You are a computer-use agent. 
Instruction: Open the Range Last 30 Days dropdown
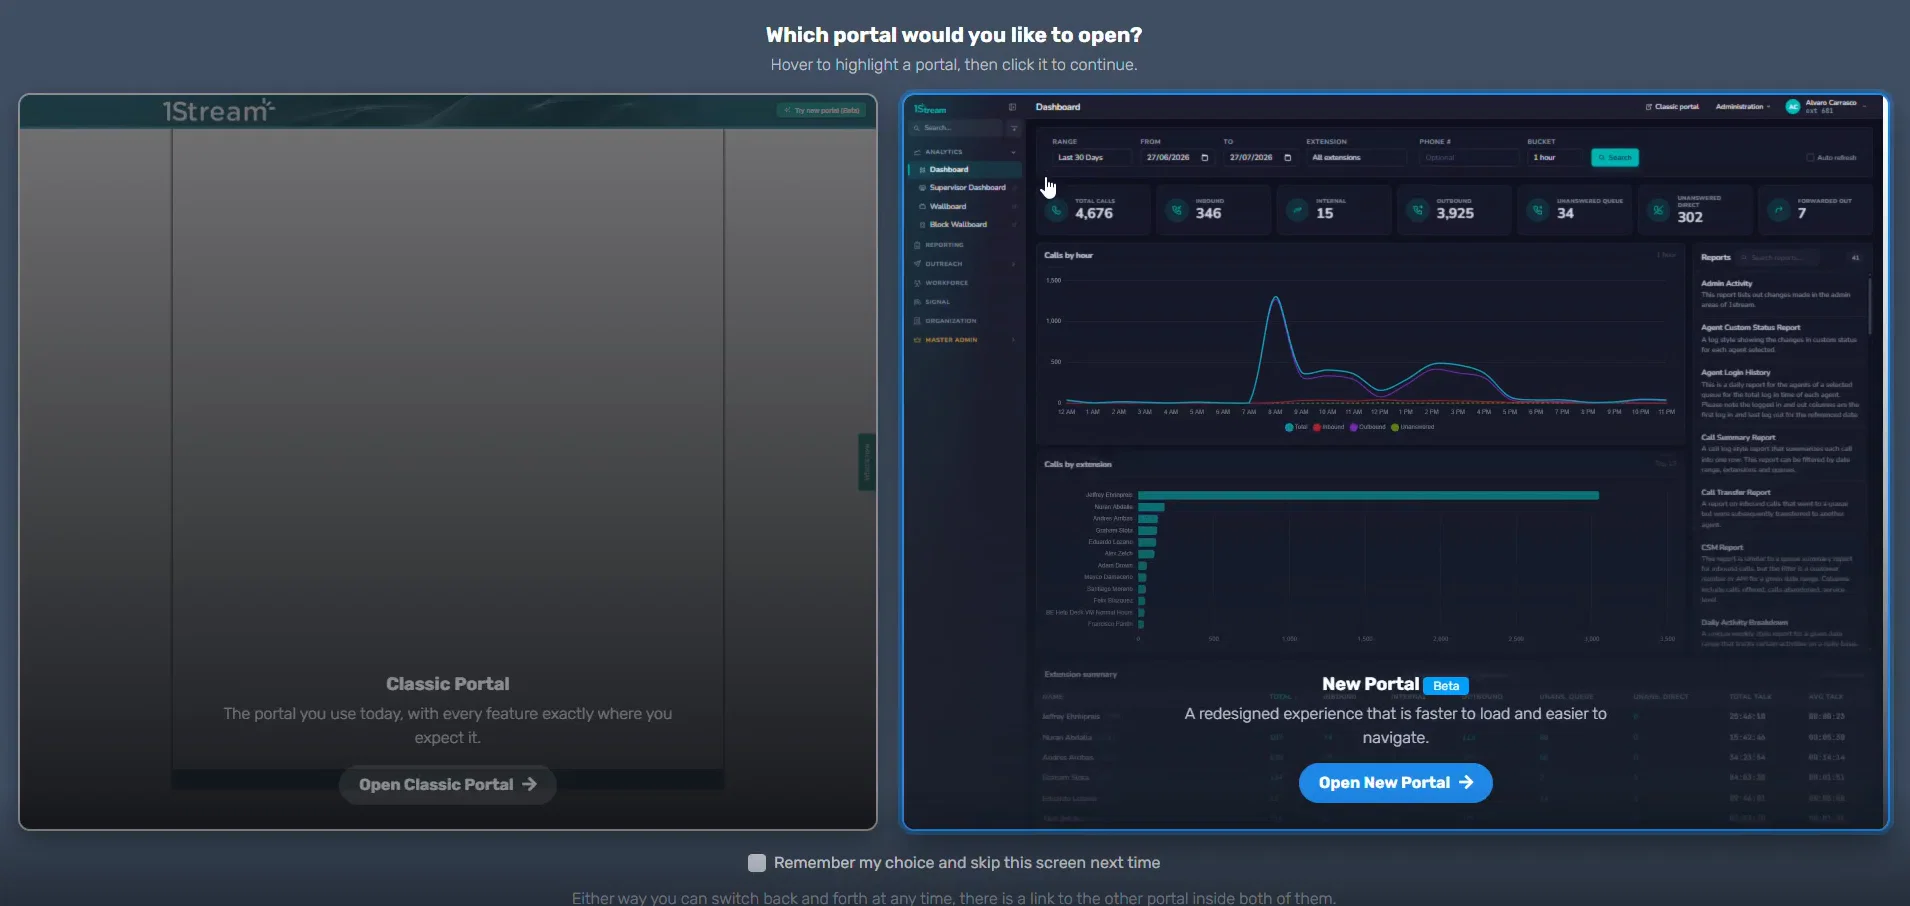pos(1093,158)
